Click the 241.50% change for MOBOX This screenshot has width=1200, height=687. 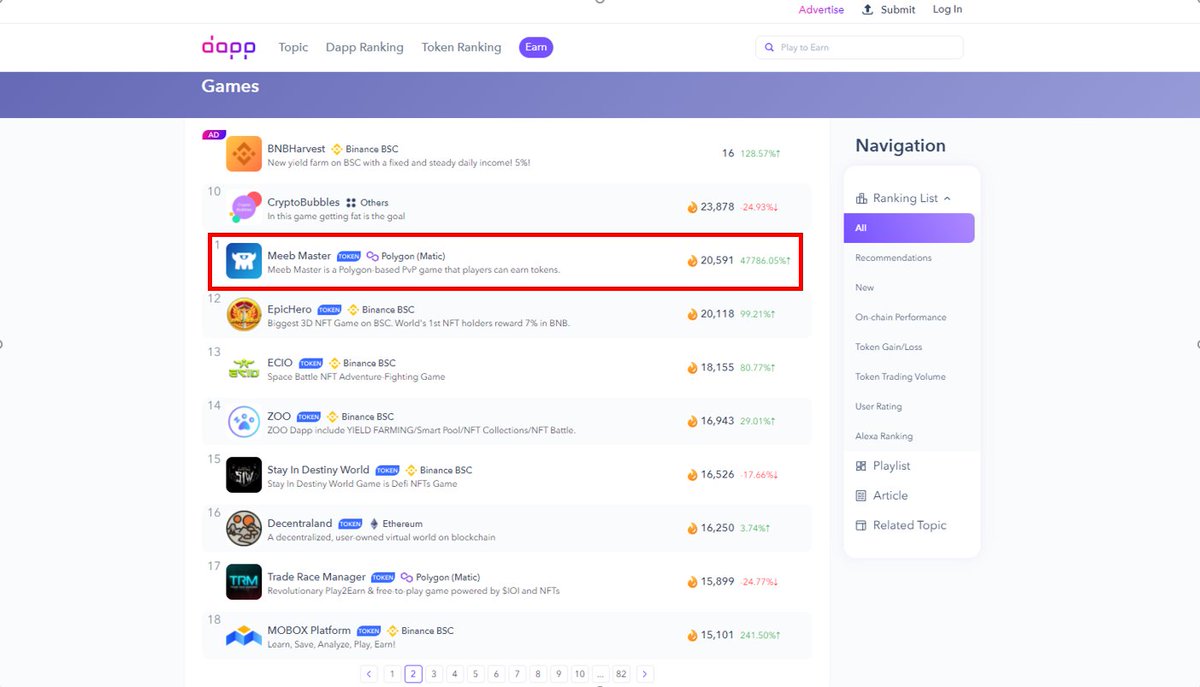[x=760, y=635]
